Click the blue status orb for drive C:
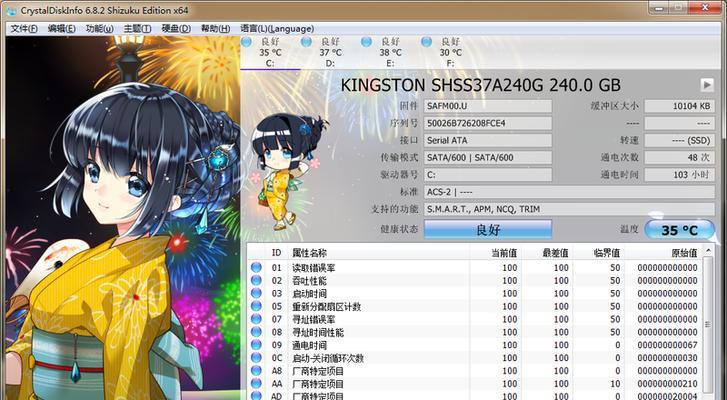The width and height of the screenshot is (727, 400). [x=246, y=42]
